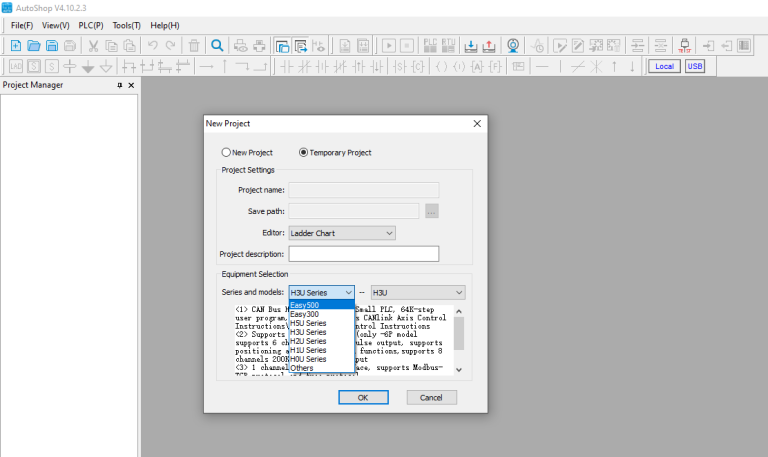Choose H3U Series from the list
The width and height of the screenshot is (768, 457).
(x=322, y=332)
